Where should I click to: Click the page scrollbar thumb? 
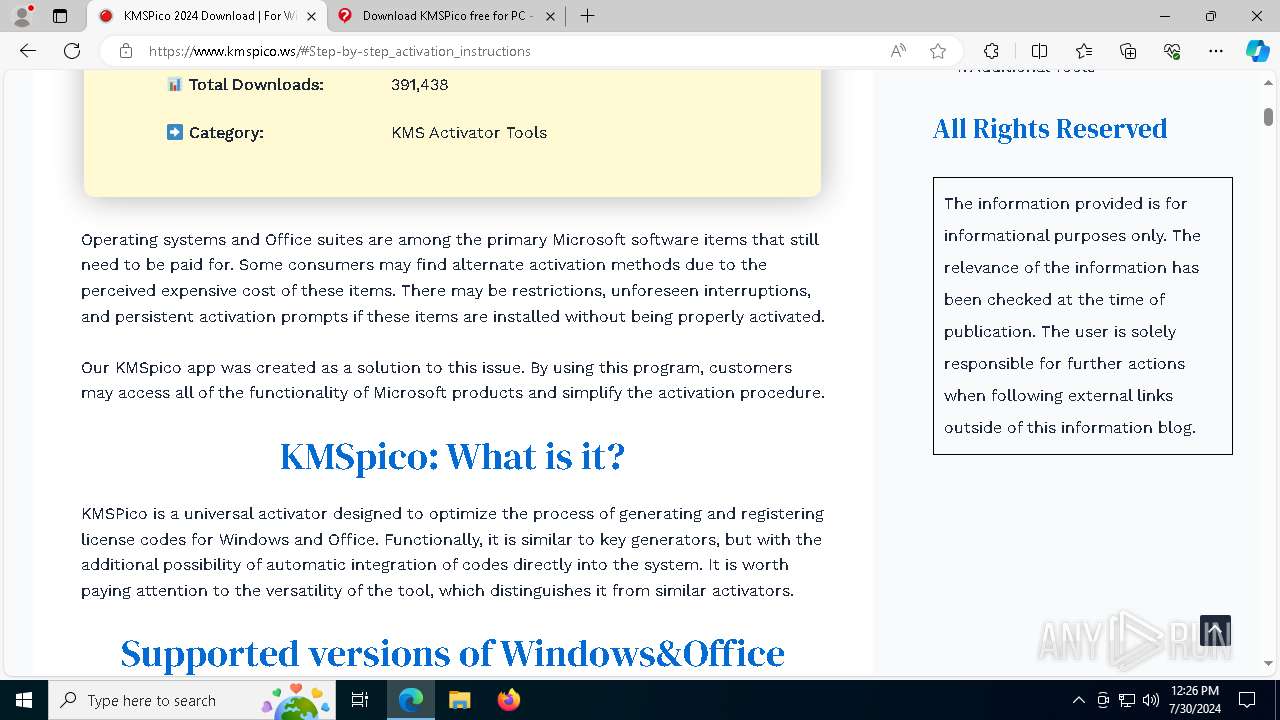click(1268, 116)
